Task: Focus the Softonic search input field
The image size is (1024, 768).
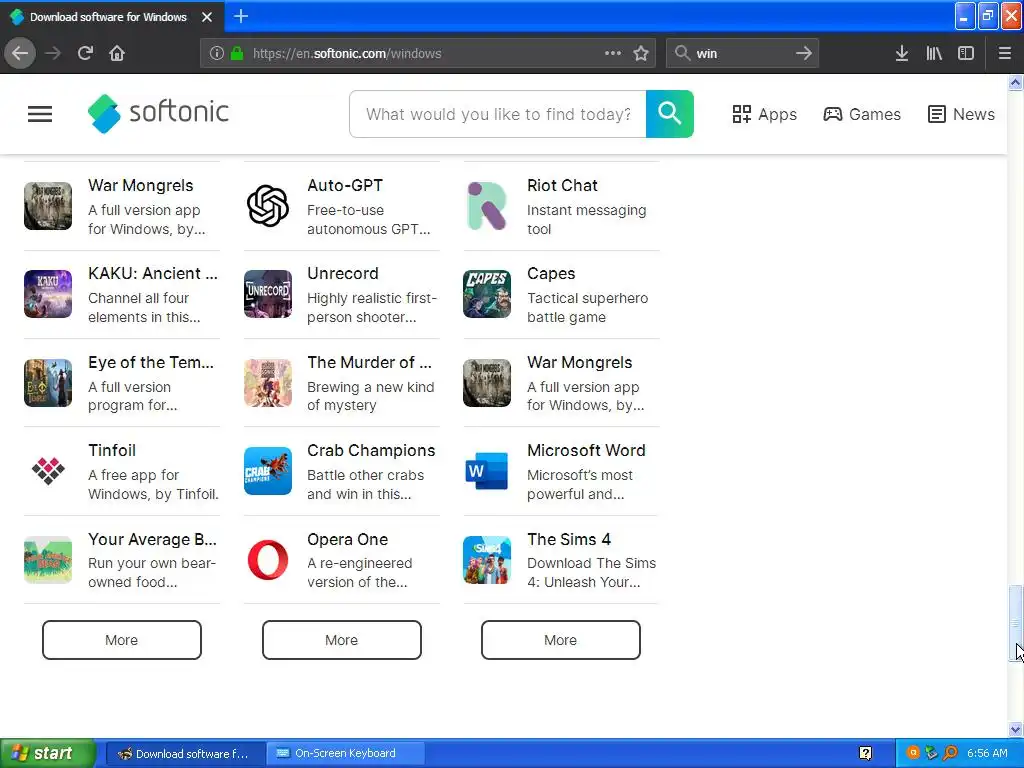Action: coord(498,114)
